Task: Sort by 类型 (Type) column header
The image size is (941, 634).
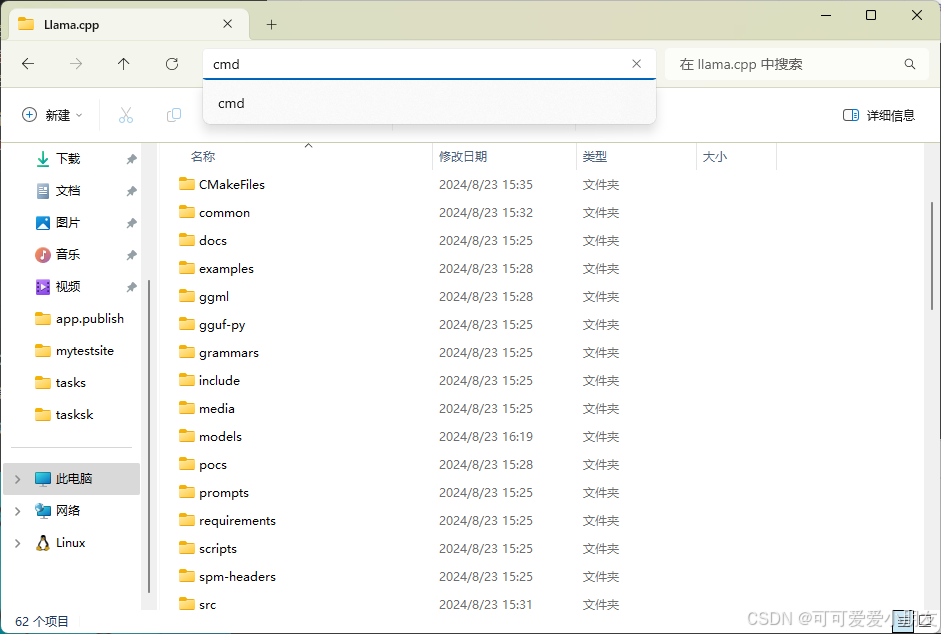Action: tap(595, 157)
